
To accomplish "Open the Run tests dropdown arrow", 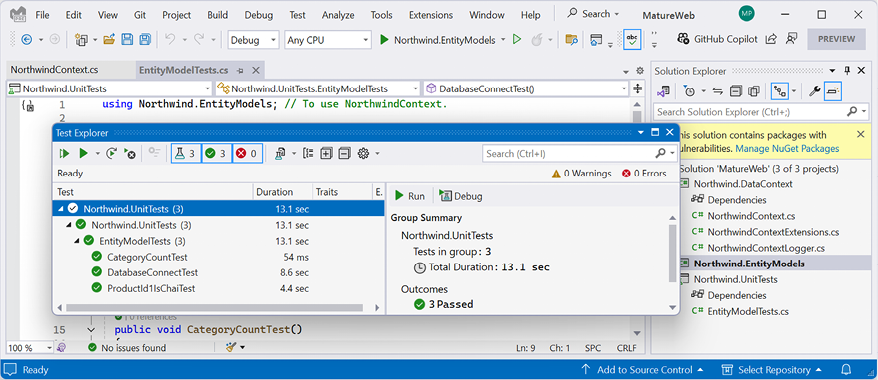I will pyautogui.click(x=97, y=153).
